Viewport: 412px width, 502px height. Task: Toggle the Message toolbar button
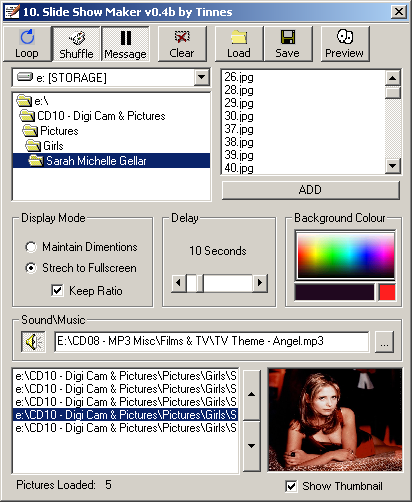point(125,44)
